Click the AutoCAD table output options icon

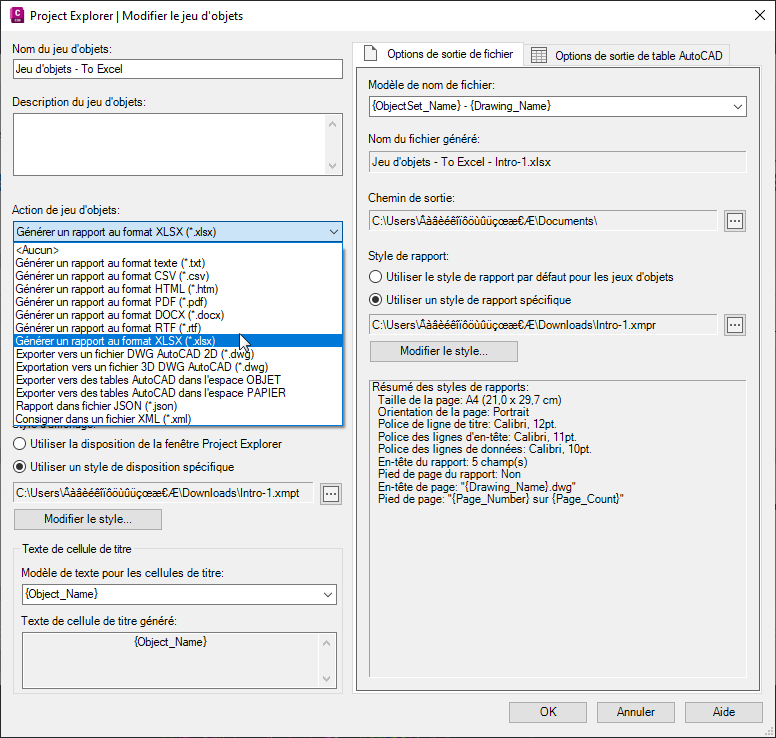tap(539, 55)
